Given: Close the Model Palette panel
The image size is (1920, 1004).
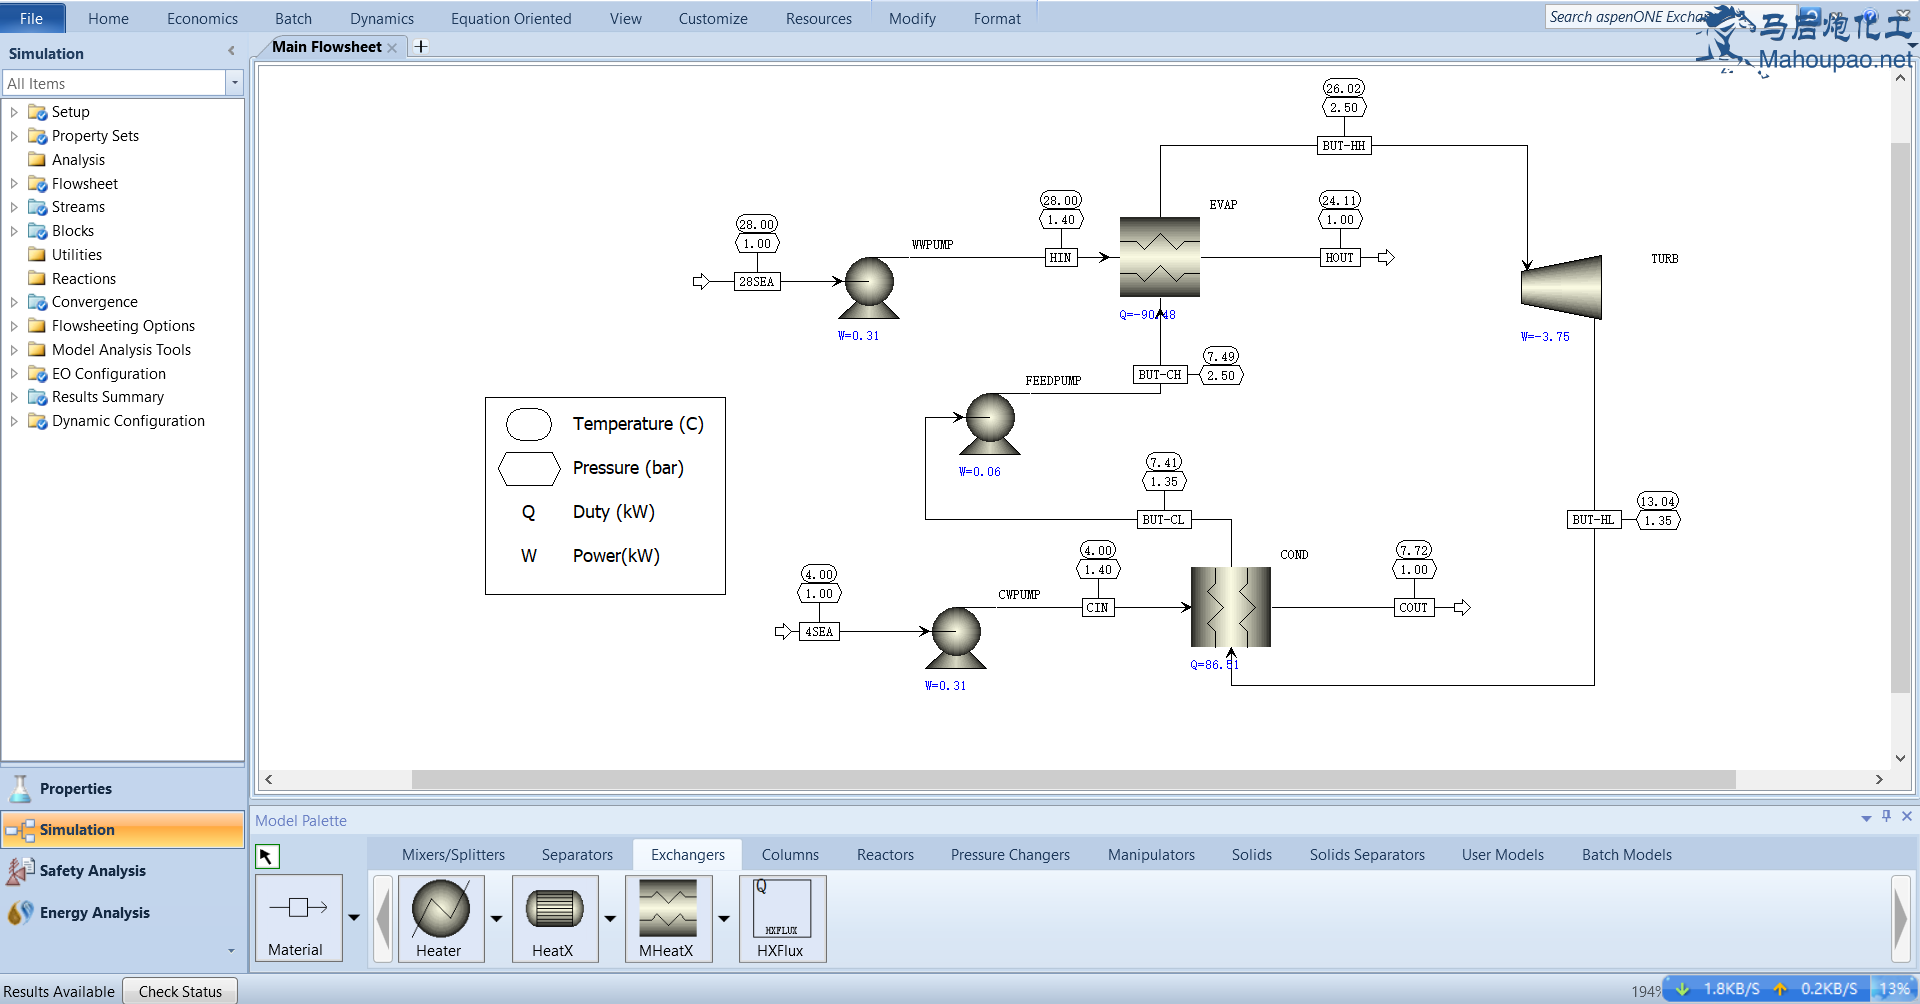Looking at the screenshot, I should [1907, 816].
